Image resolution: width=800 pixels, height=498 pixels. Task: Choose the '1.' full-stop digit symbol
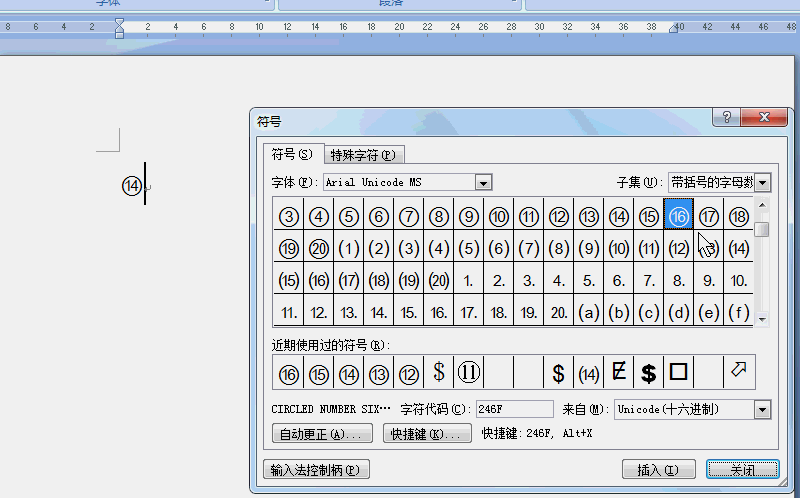tap(469, 281)
